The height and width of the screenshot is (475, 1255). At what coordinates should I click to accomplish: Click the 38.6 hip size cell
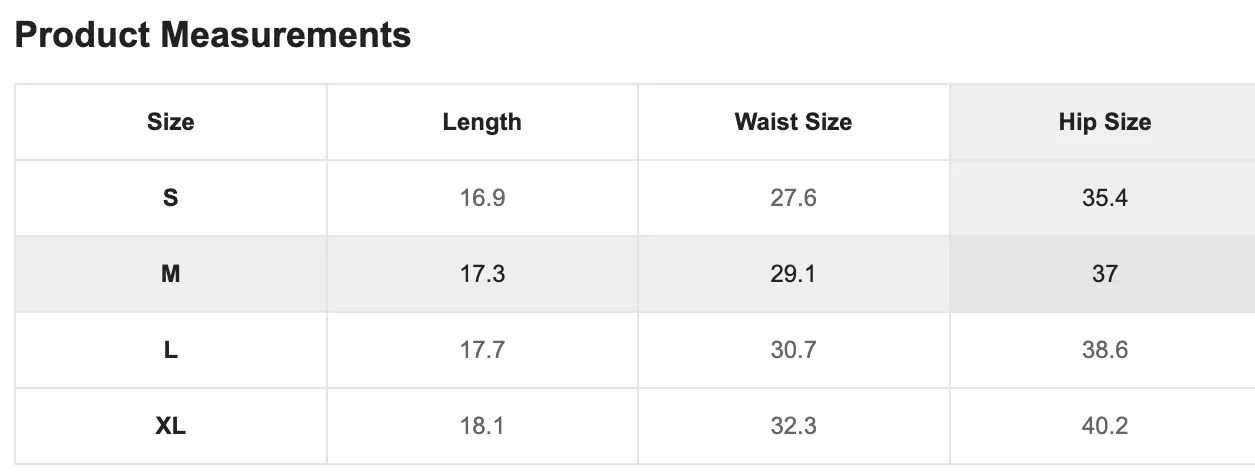(1104, 350)
